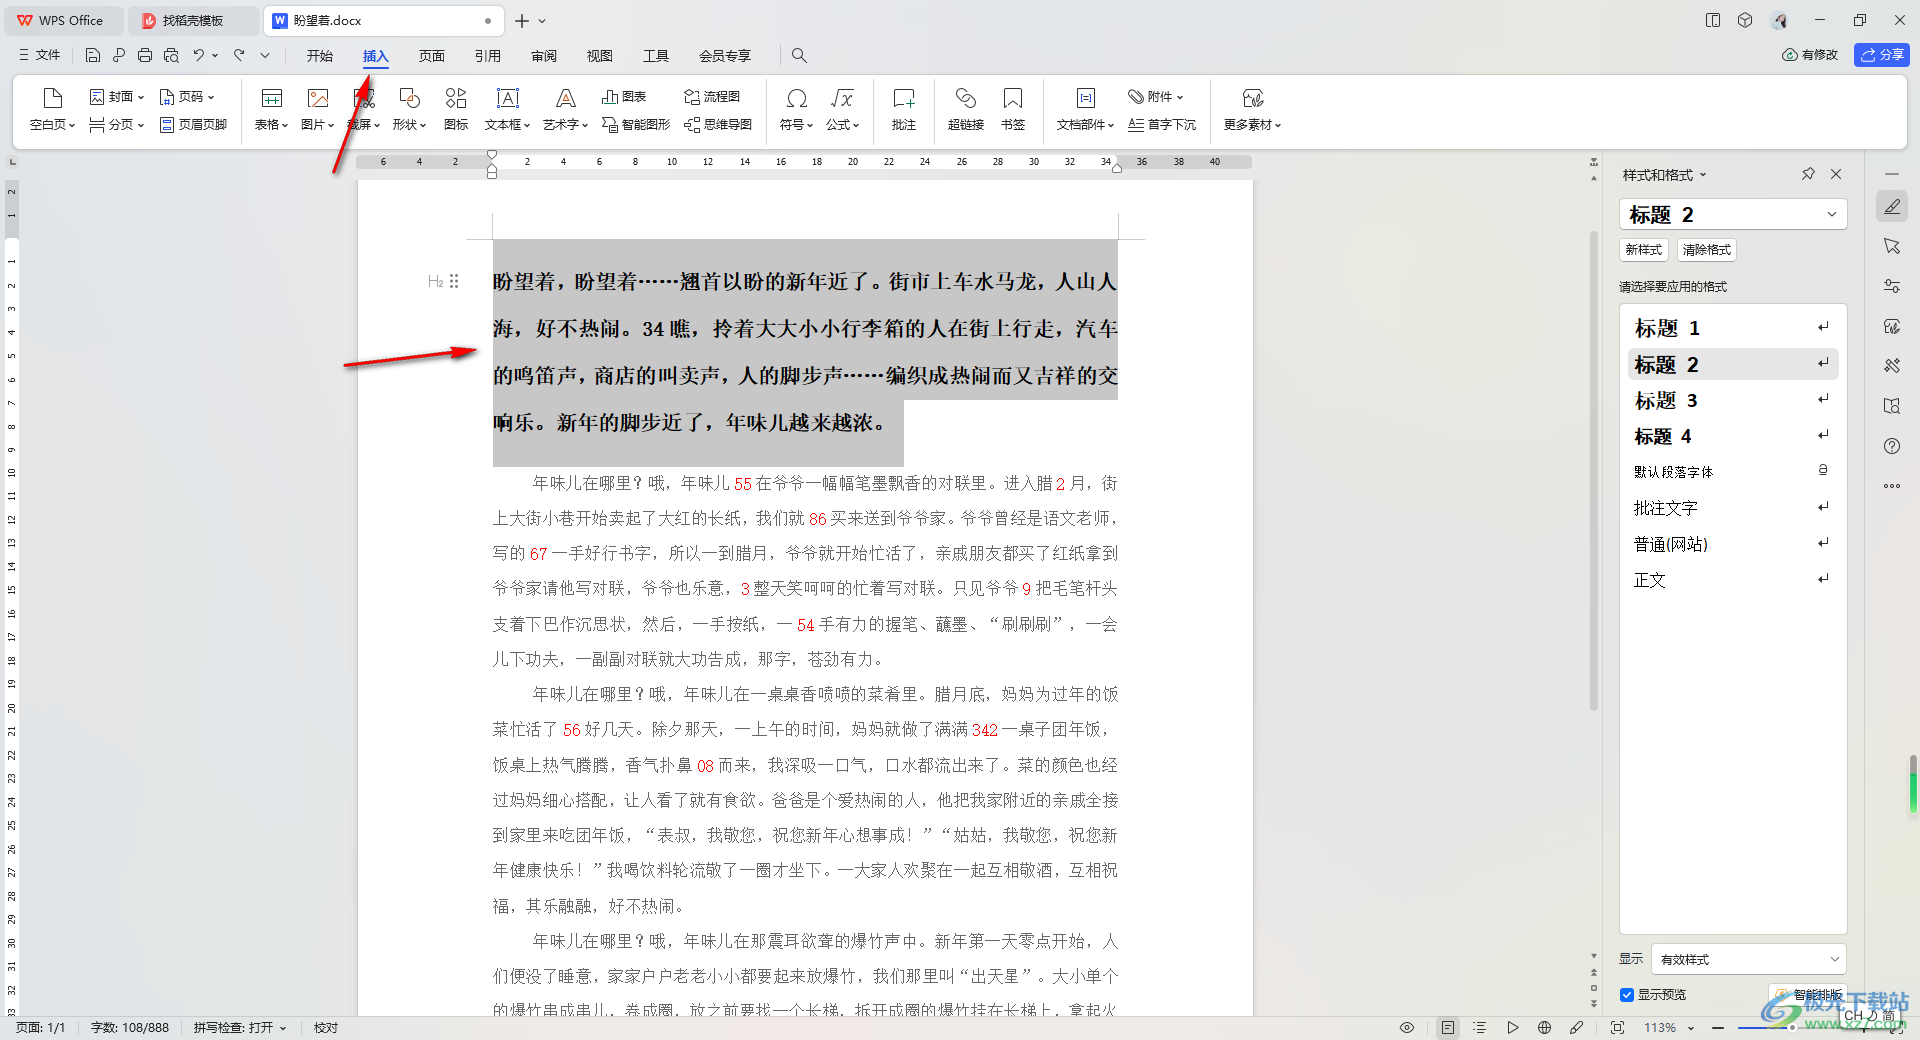
Task: Start reading mode with the play icon
Action: (1513, 1028)
